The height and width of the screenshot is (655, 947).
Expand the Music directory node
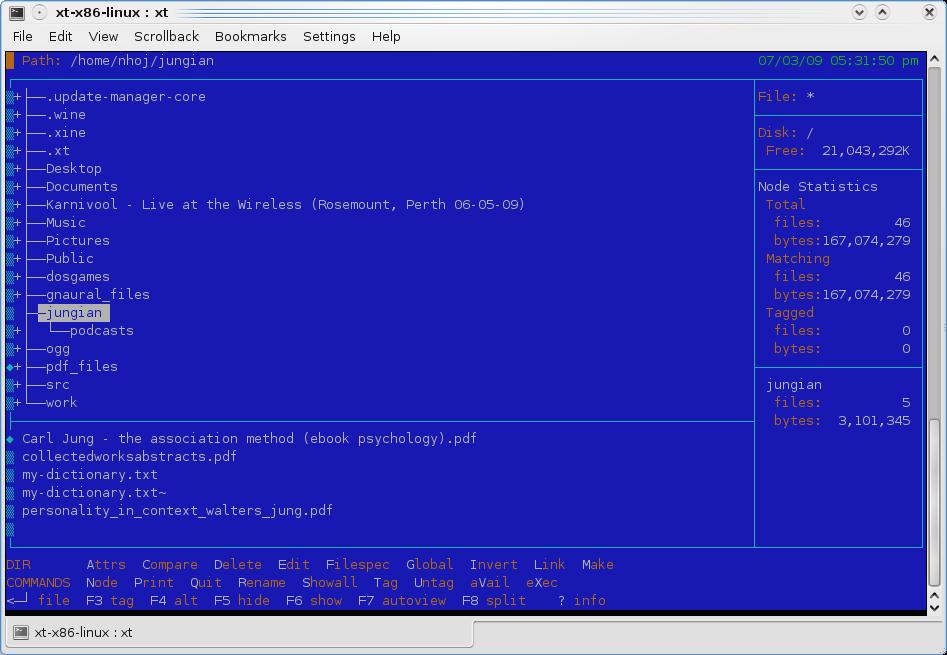[18, 223]
